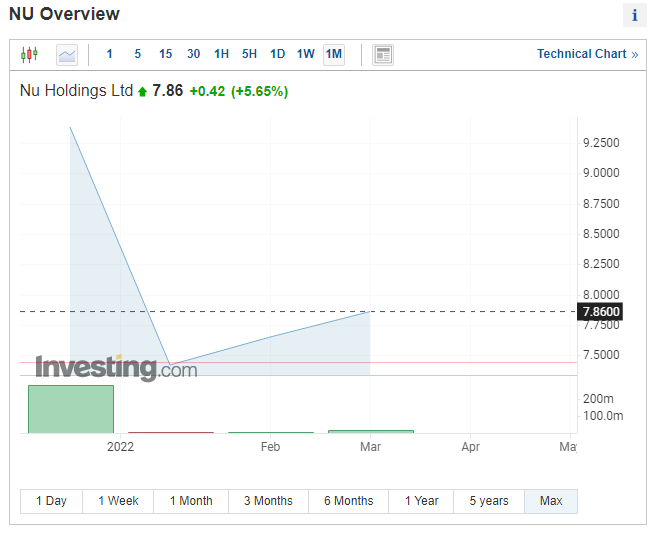The image size is (658, 536).
Task: Click the 9.2500 price axis label
Action: [x=601, y=143]
